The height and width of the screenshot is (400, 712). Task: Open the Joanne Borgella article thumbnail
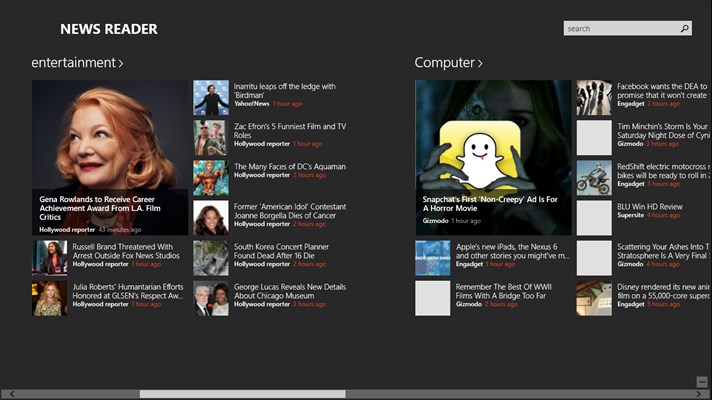pos(211,218)
